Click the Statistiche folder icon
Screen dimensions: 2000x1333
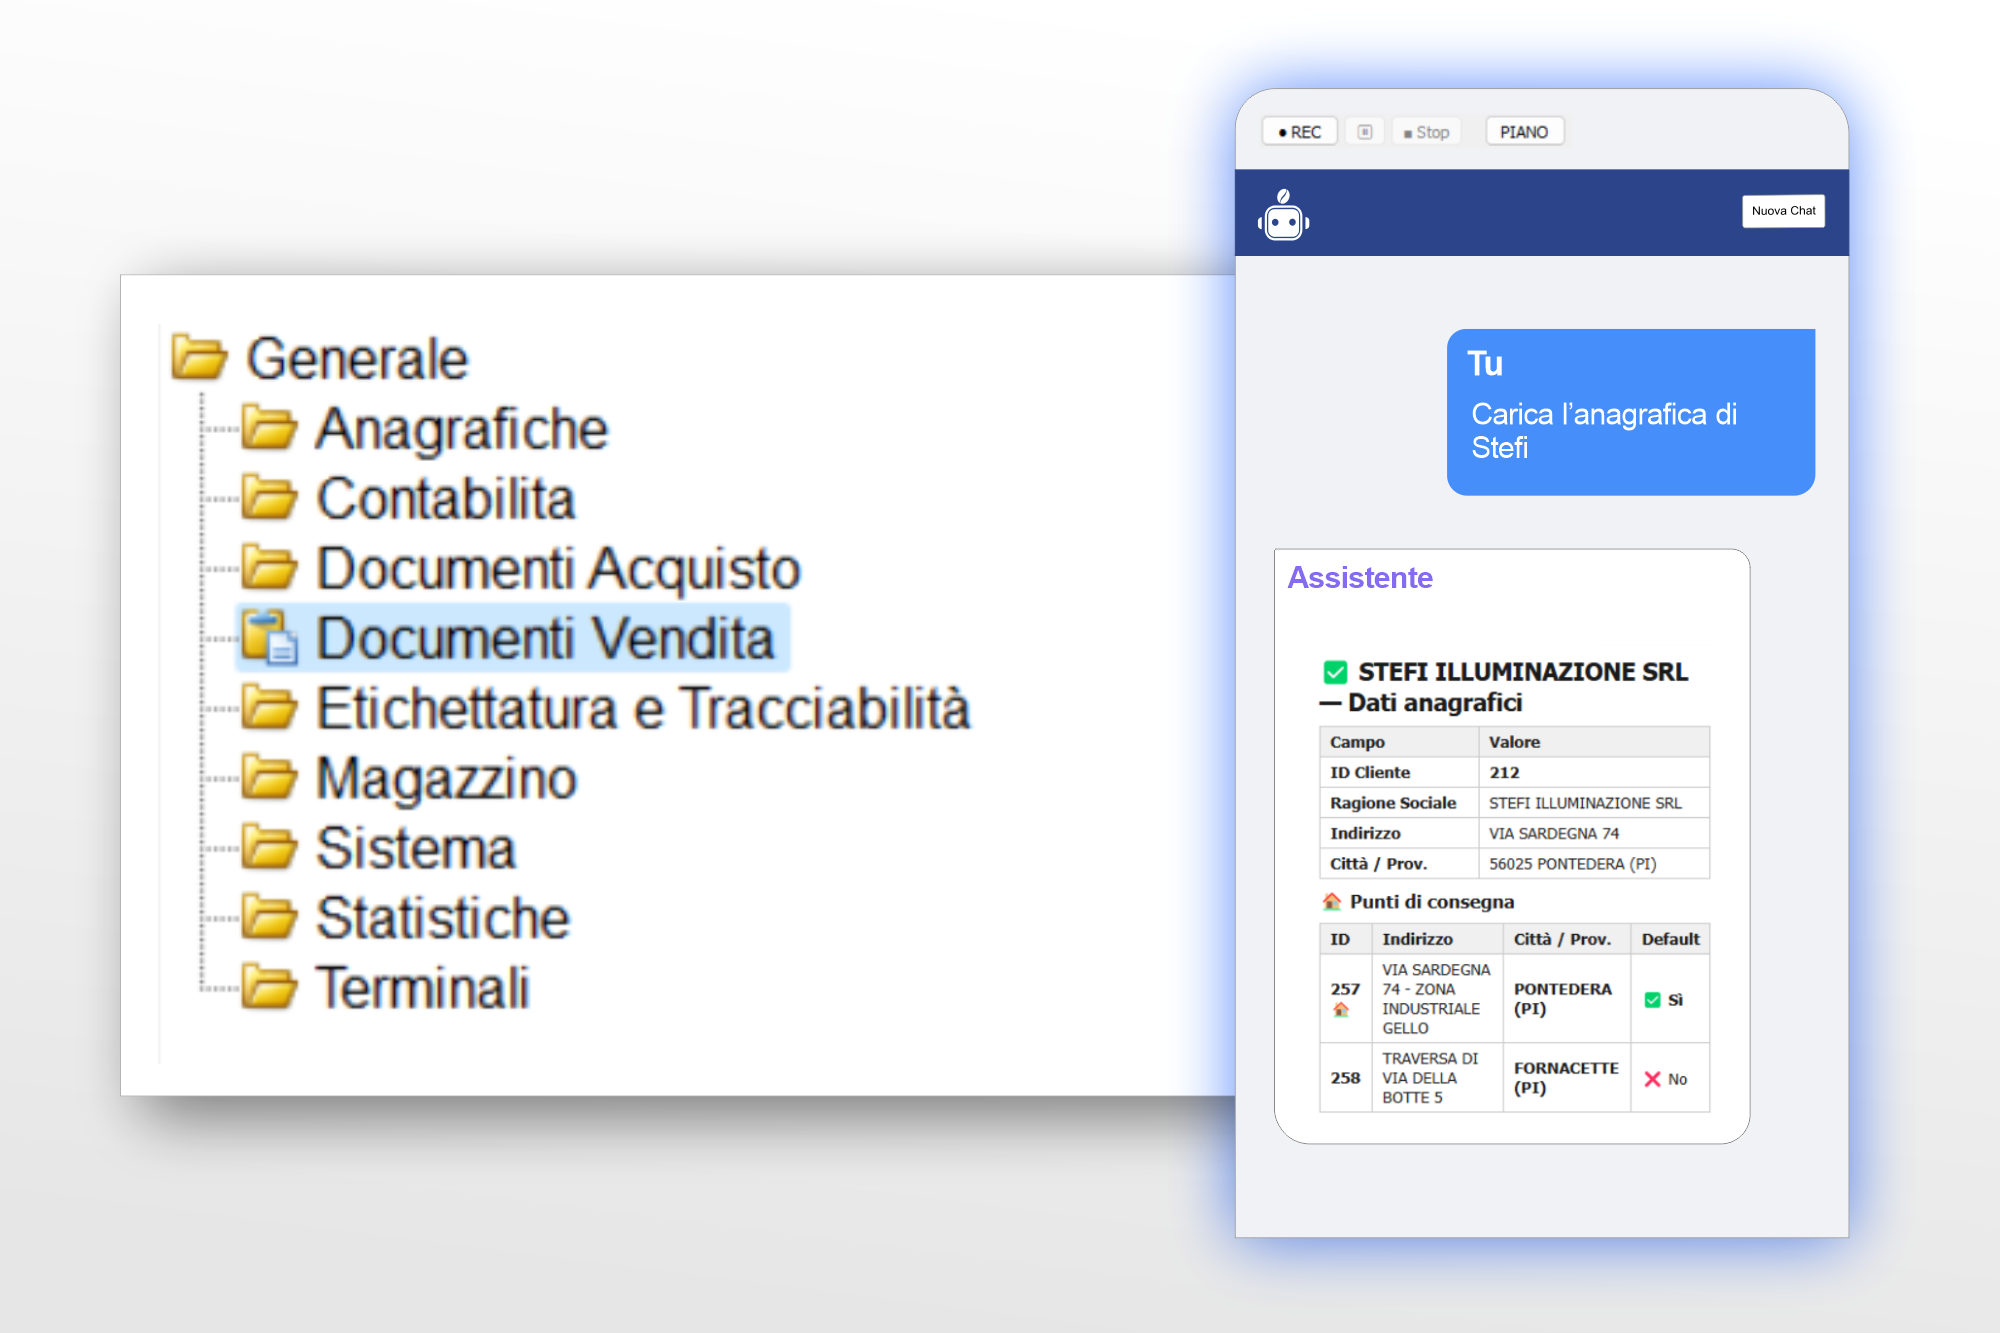pyautogui.click(x=269, y=918)
